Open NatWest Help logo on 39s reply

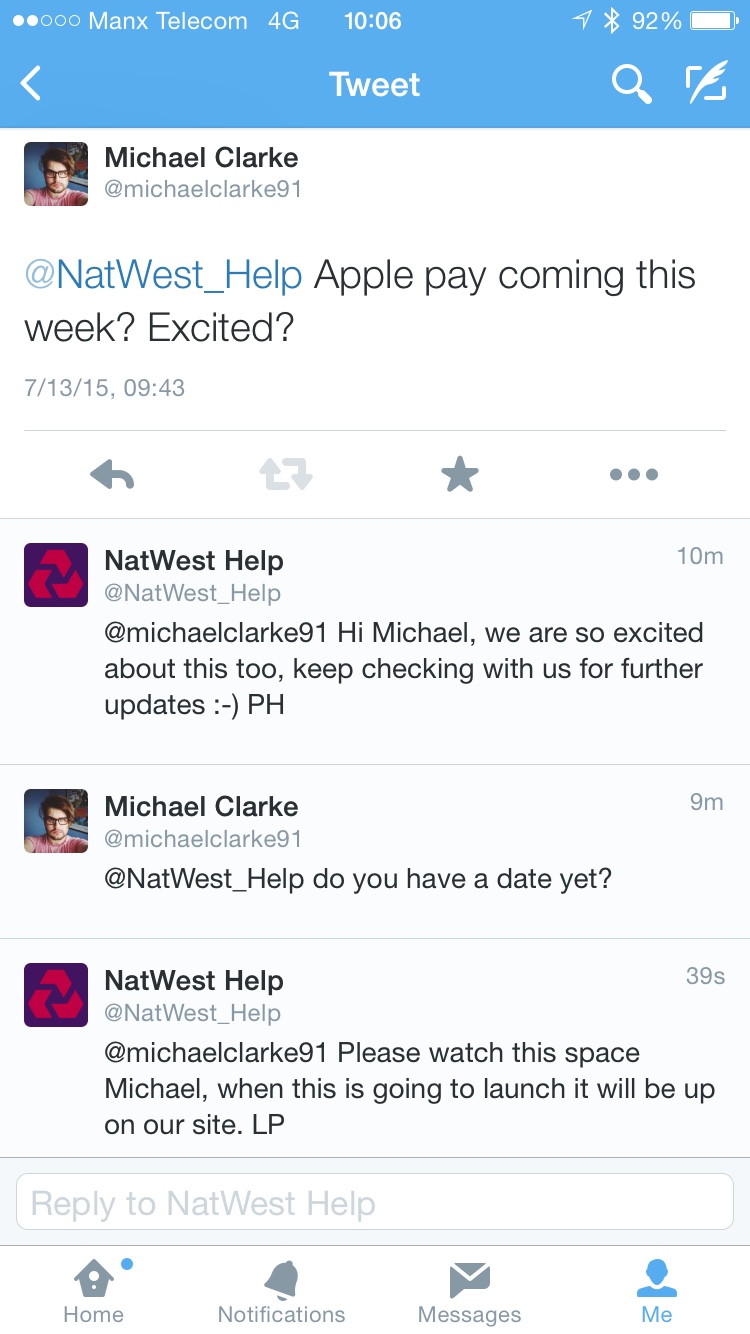56,995
